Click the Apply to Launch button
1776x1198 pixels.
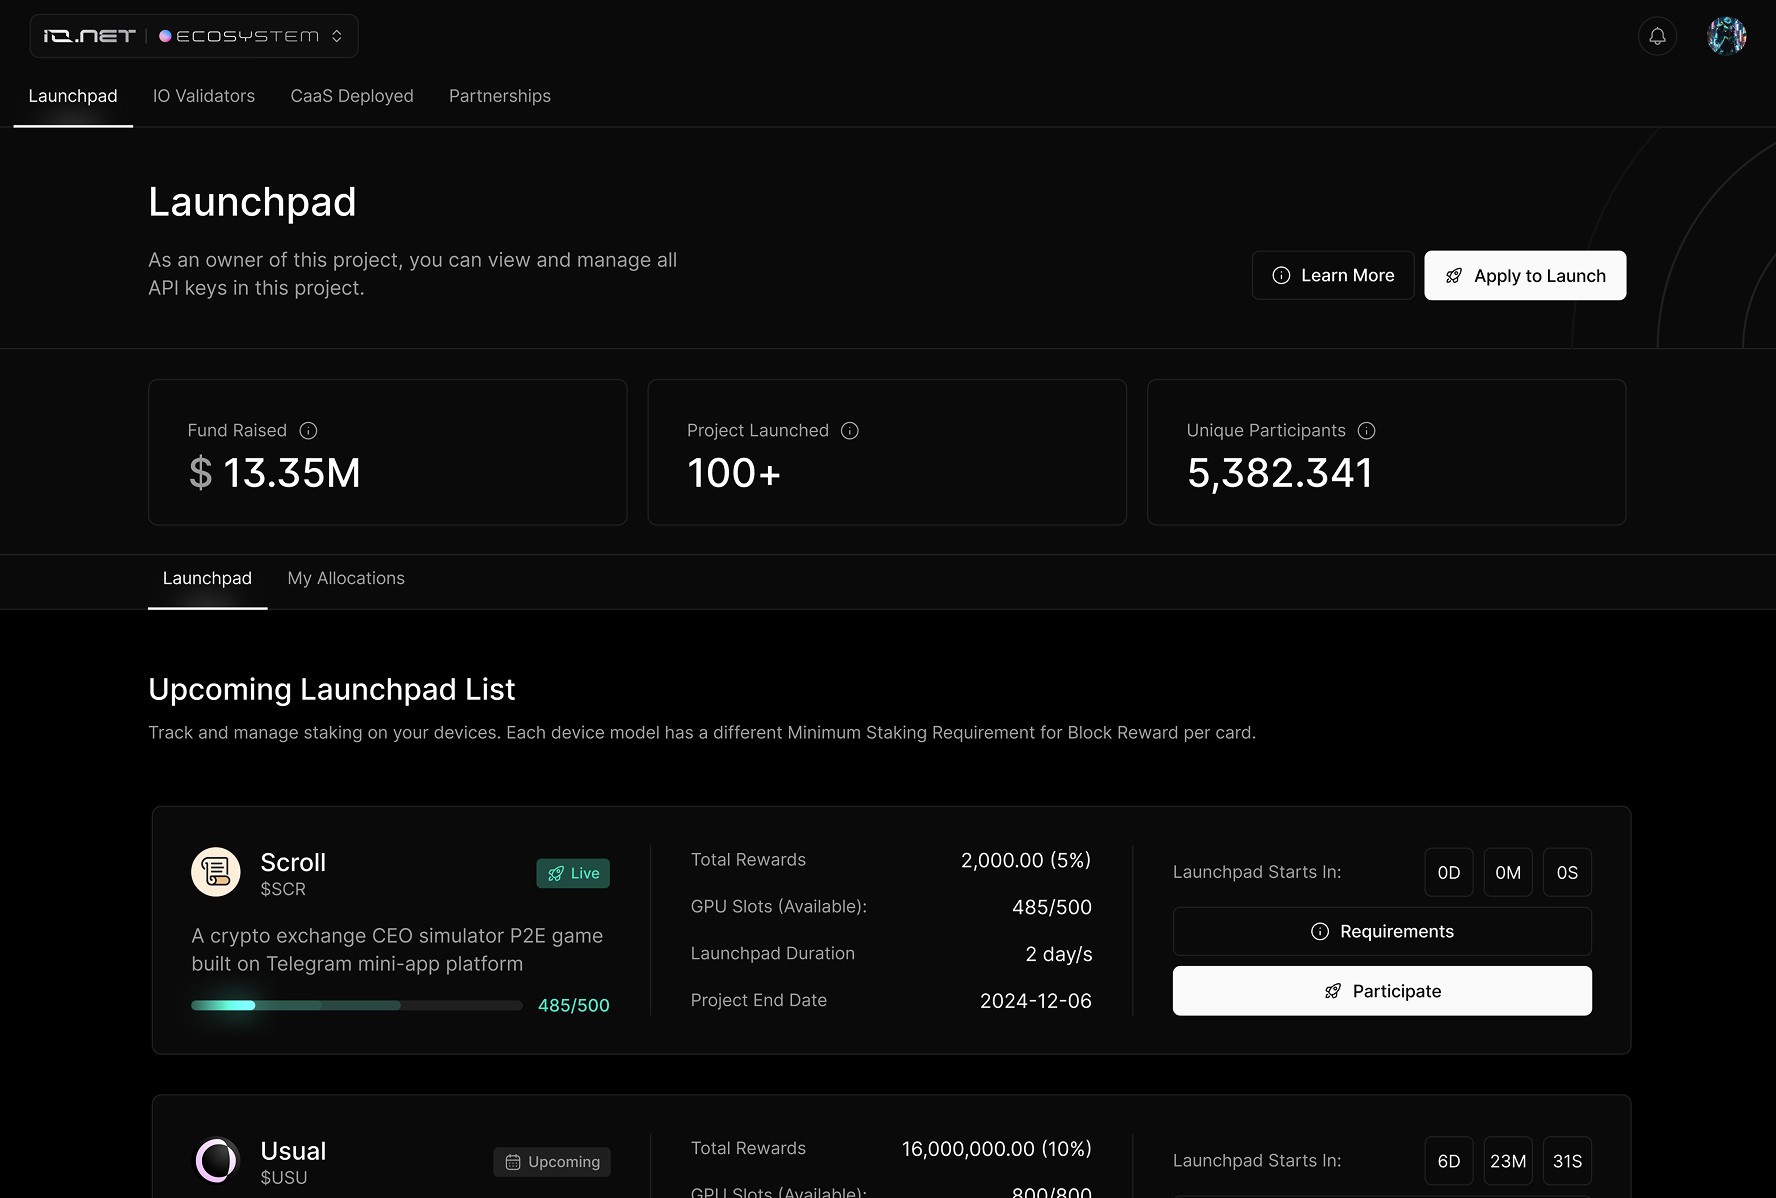(1525, 275)
